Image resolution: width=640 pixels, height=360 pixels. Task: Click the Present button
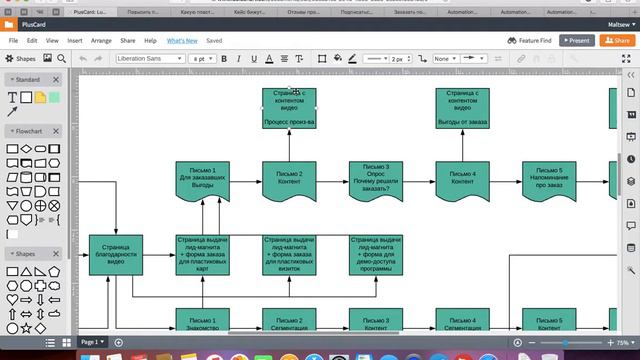pos(577,40)
